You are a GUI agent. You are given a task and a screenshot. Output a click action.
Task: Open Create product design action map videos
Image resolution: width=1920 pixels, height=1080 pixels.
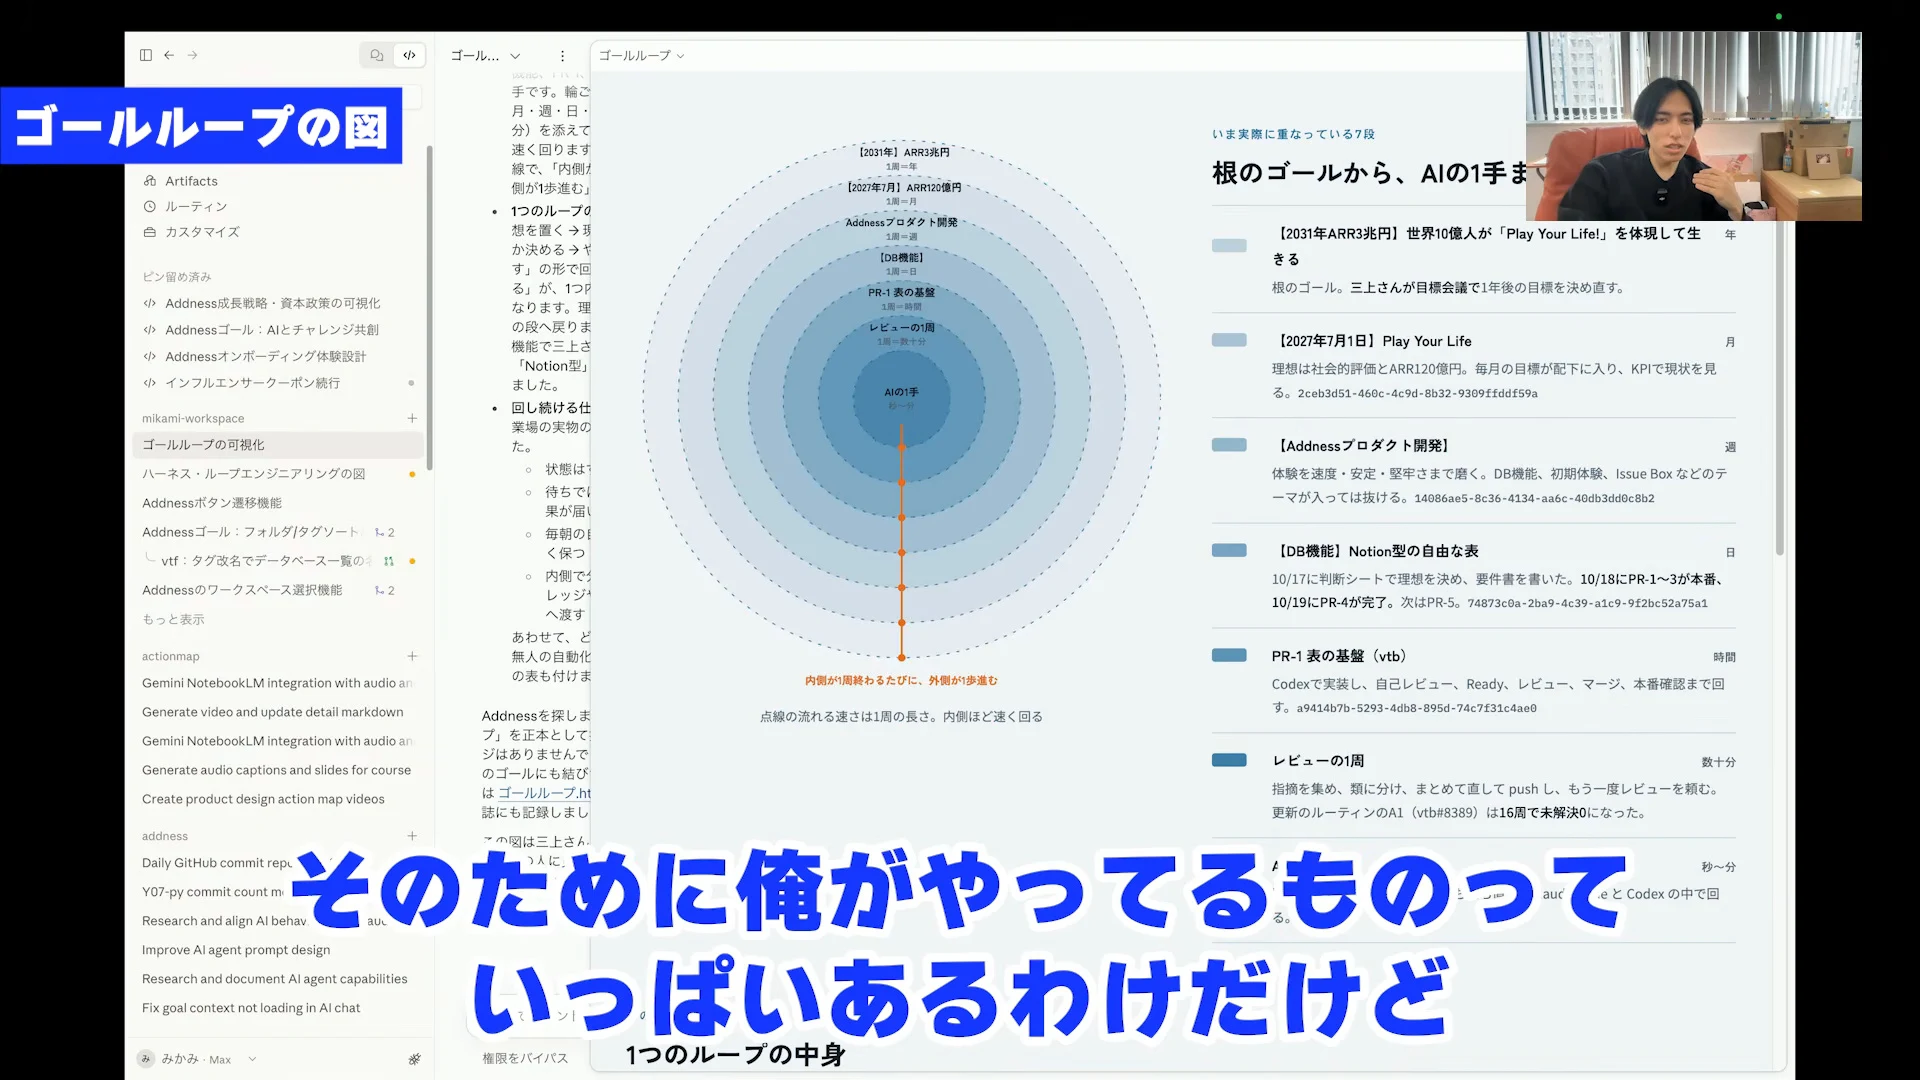[x=263, y=799]
